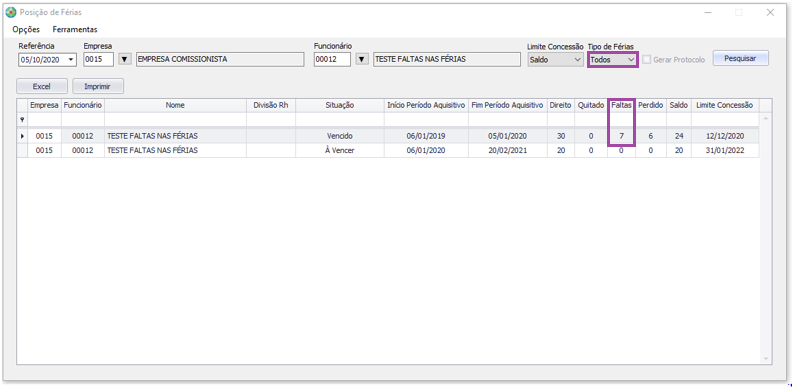Click the Situação filter row cell

click(340, 120)
